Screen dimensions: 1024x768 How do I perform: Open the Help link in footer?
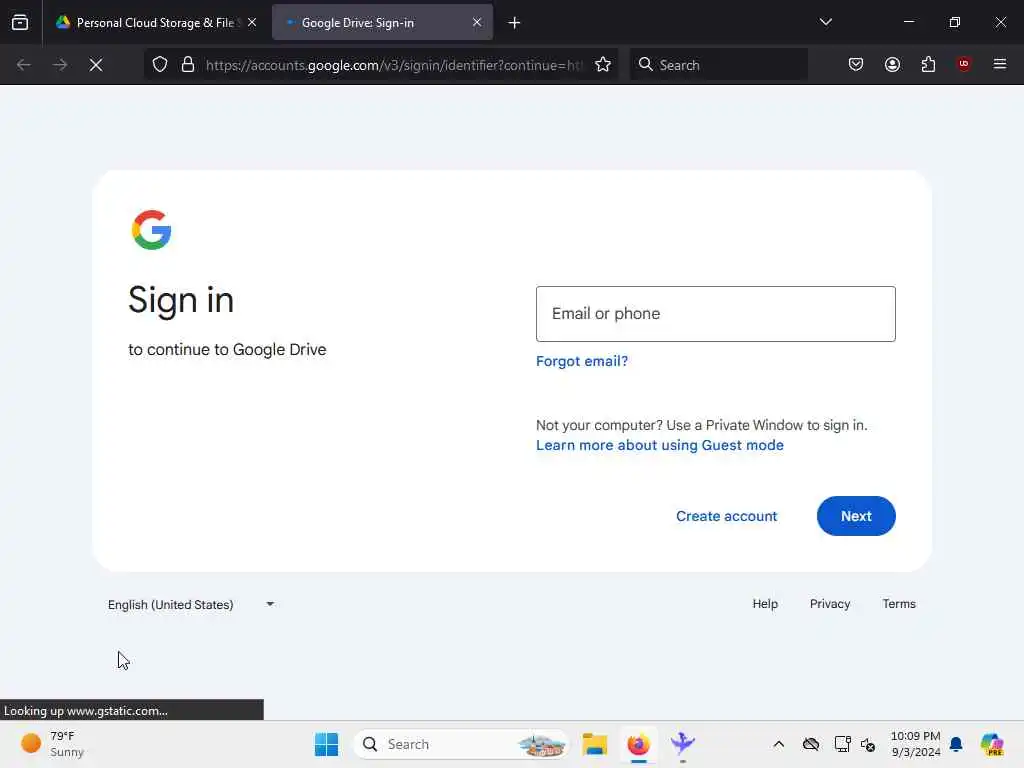coord(765,604)
